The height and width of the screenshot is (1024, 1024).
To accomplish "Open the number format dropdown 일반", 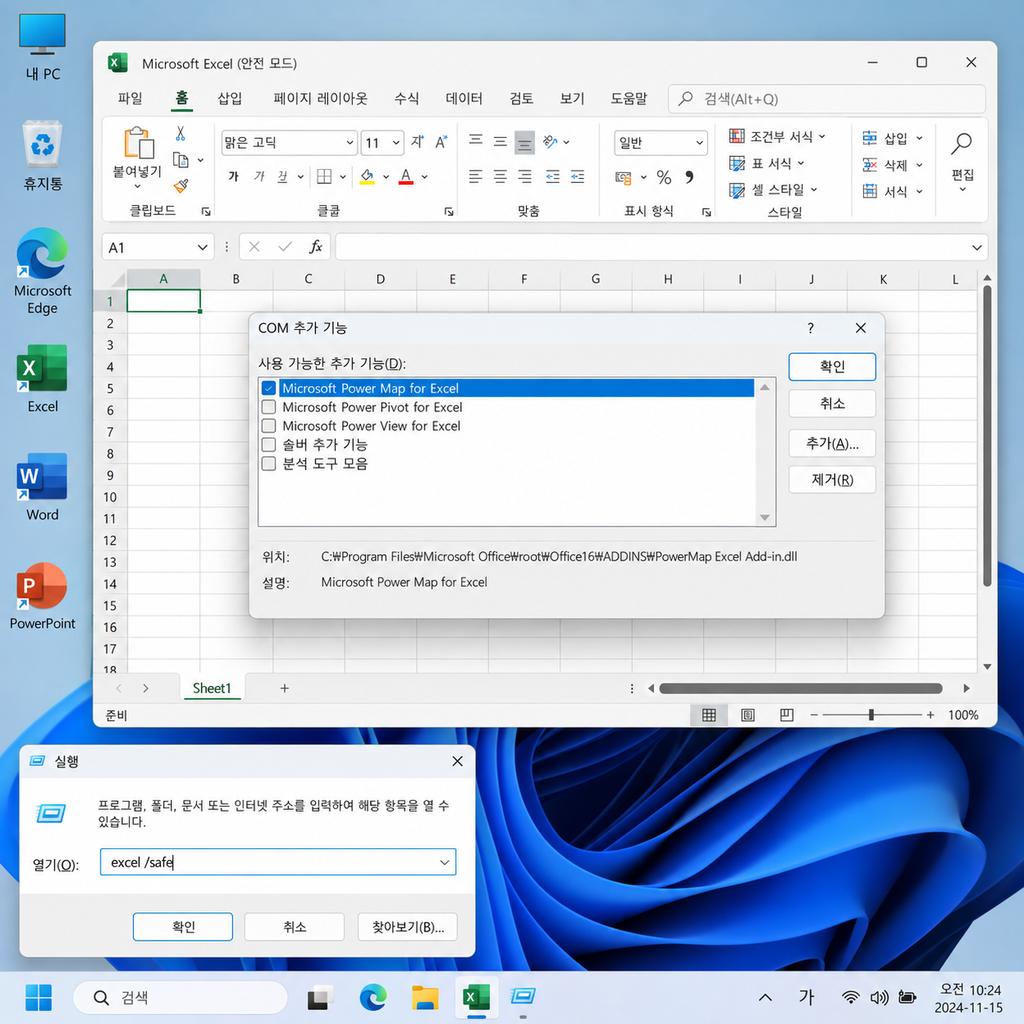I will pos(699,142).
